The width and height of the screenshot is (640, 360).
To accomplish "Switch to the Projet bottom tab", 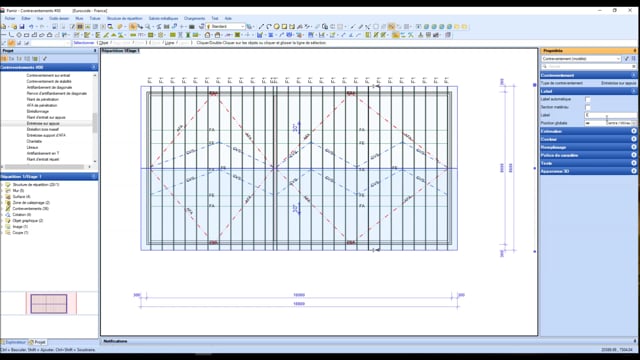I will point(37,342).
